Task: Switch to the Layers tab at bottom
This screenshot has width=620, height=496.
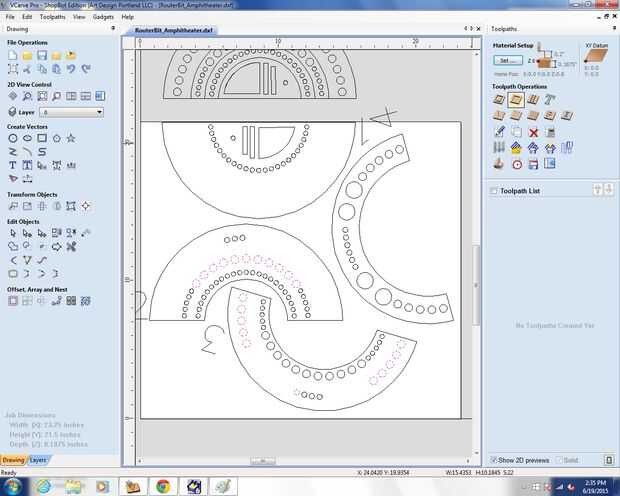Action: (x=38, y=460)
